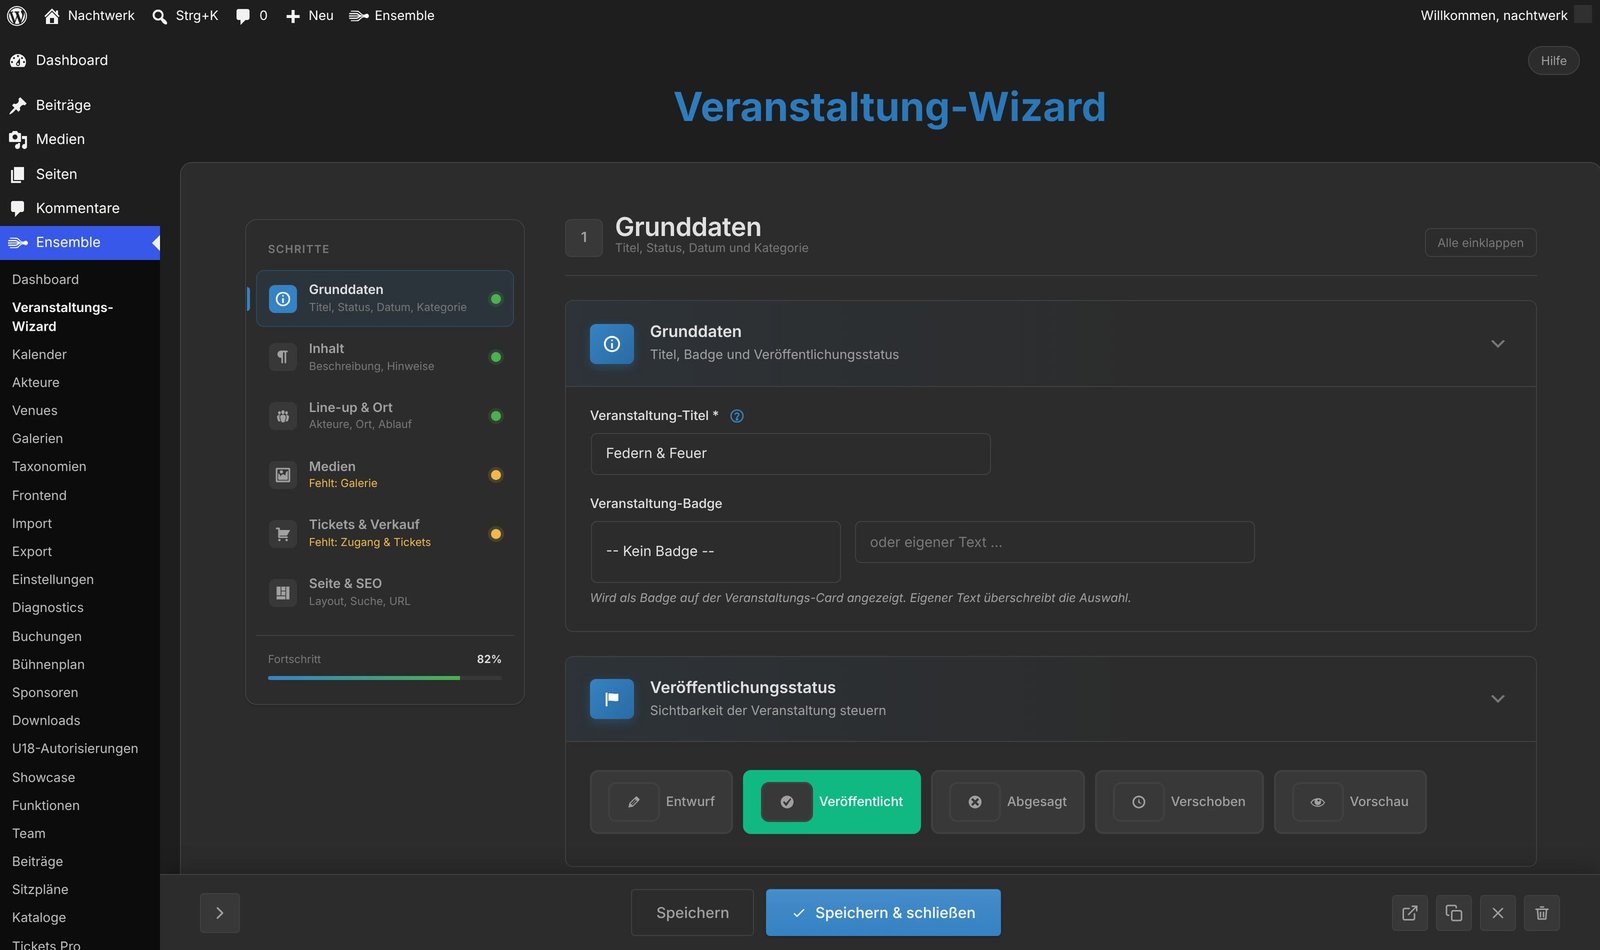Screen dimensions: 1600x950
Task: Click the trash delete icon in the bottom bar
Action: pyautogui.click(x=1542, y=913)
